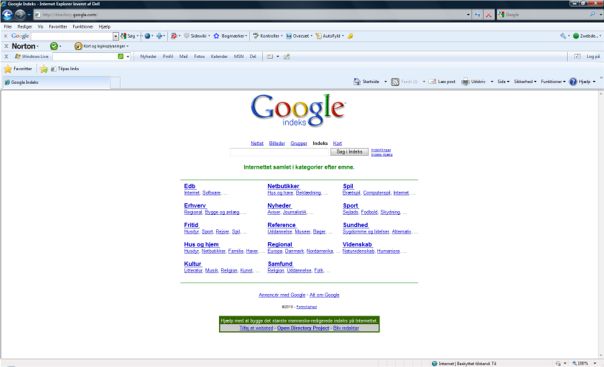Screen dimensions: 604x367
Task: Open the Samfund category link
Action: (280, 264)
